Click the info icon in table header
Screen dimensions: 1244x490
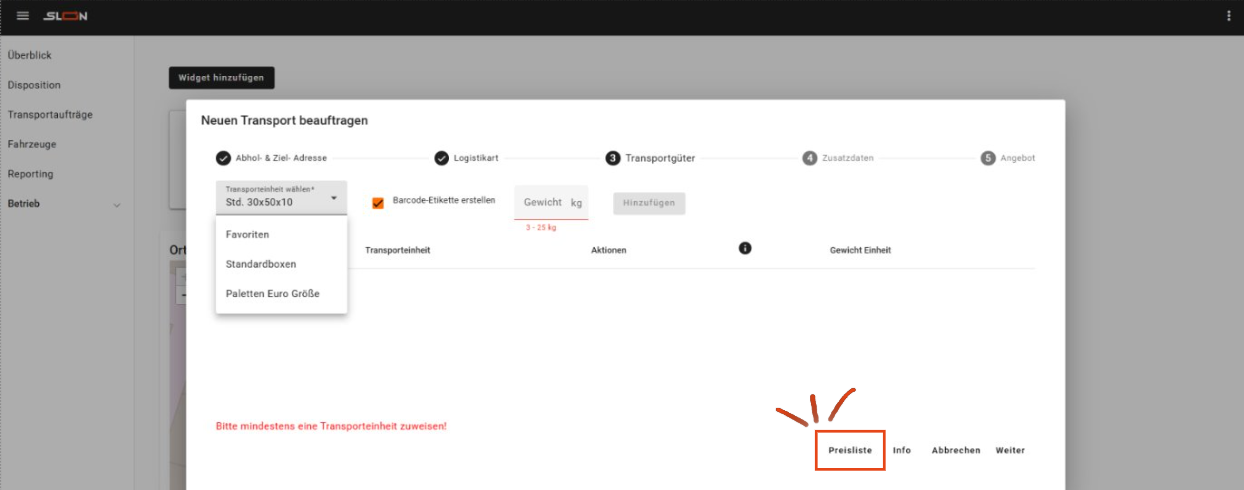[x=745, y=248]
